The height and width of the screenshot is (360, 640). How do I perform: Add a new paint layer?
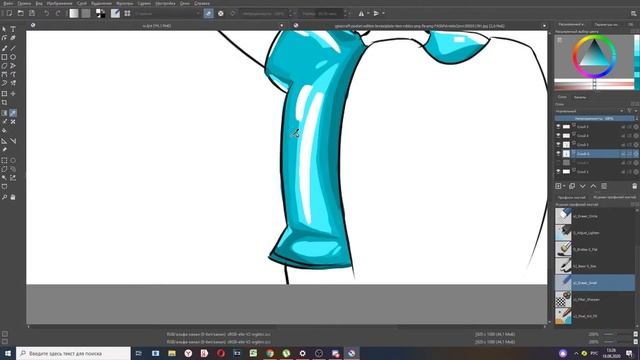click(558, 186)
